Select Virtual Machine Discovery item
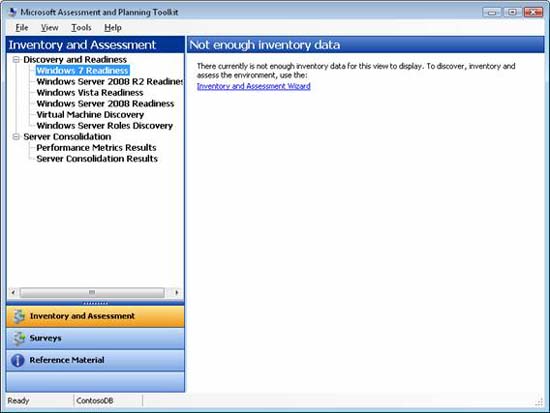This screenshot has height=413, width=550. [x=90, y=115]
